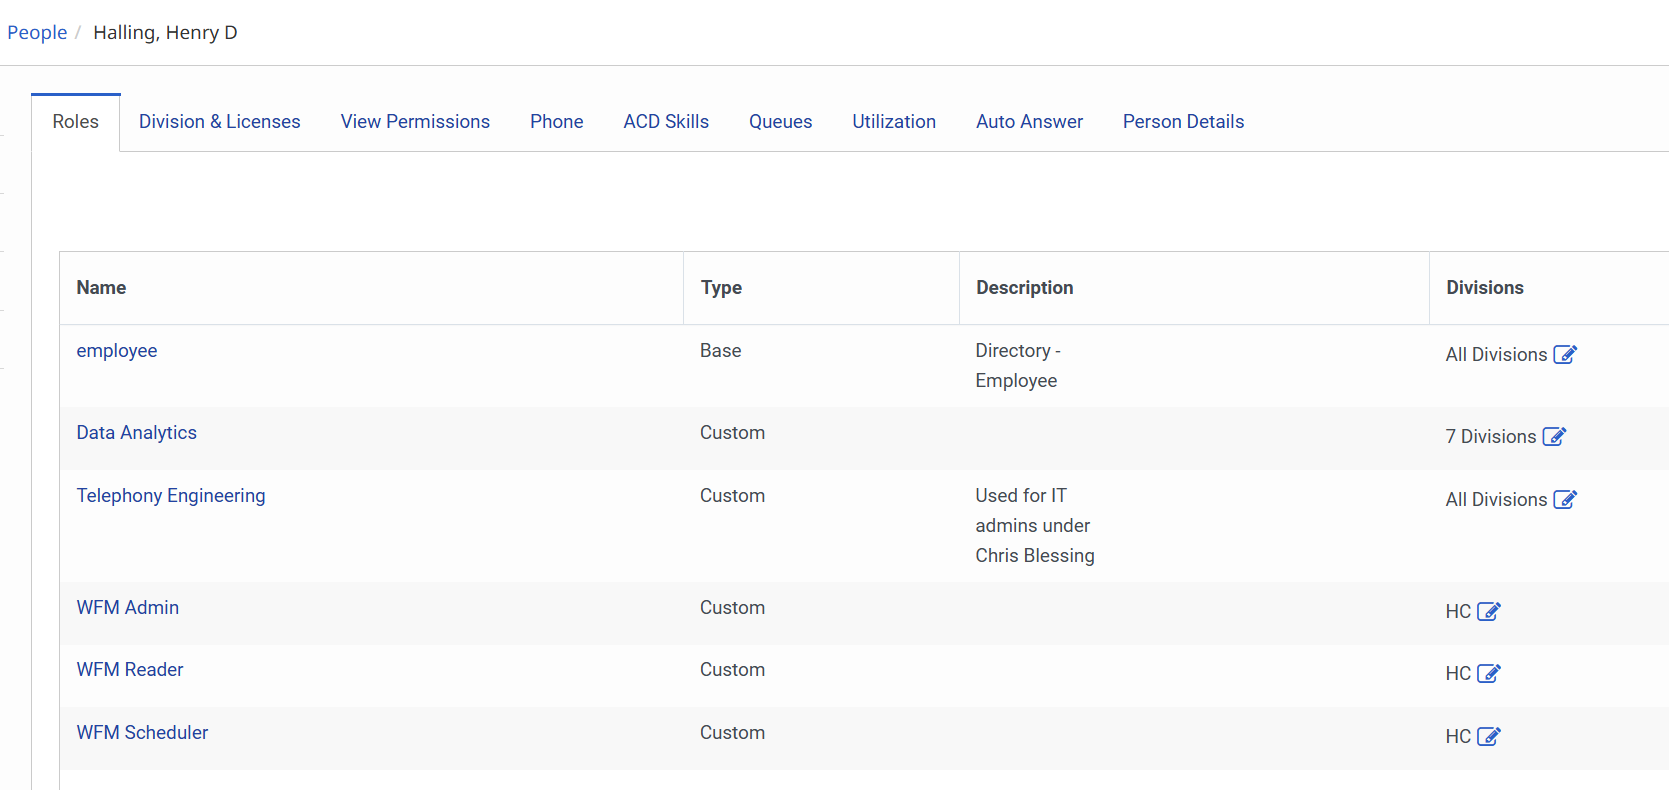Edit divisions for WFM Reader role
This screenshot has height=790, width=1669.
[x=1488, y=674]
